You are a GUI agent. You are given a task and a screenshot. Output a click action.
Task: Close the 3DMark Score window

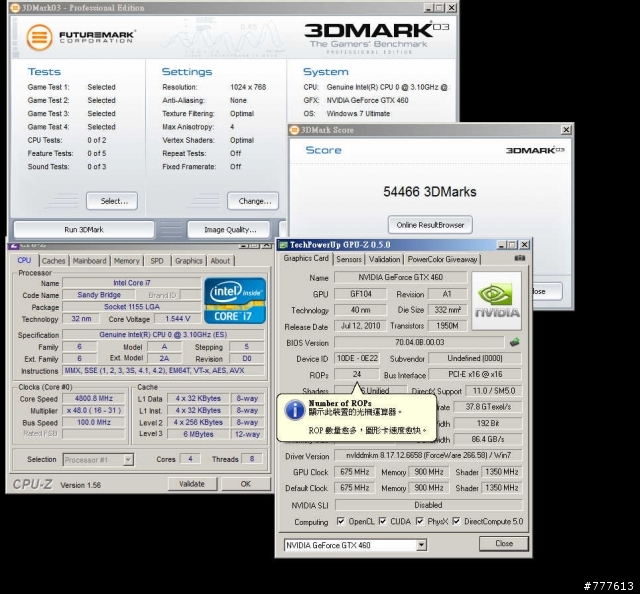566,130
